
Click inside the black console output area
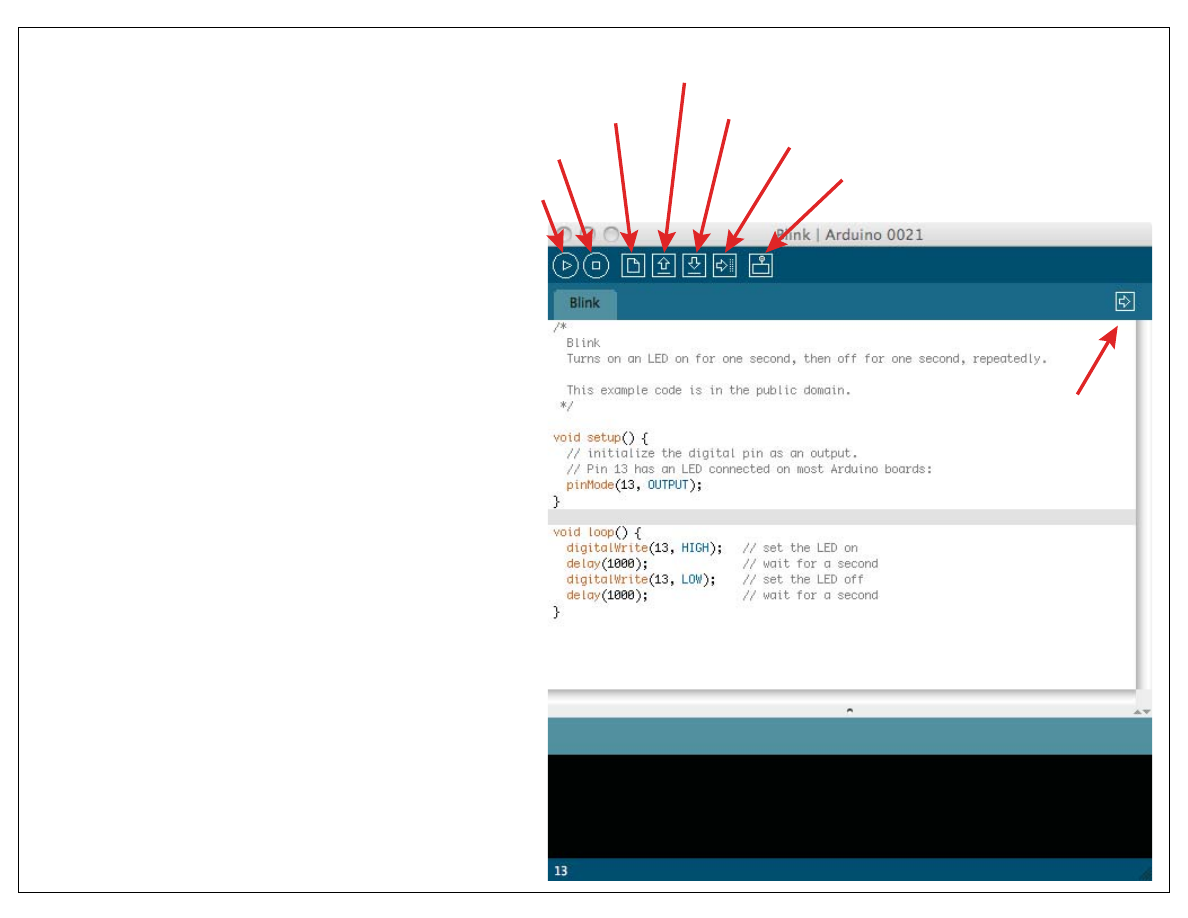(x=849, y=805)
